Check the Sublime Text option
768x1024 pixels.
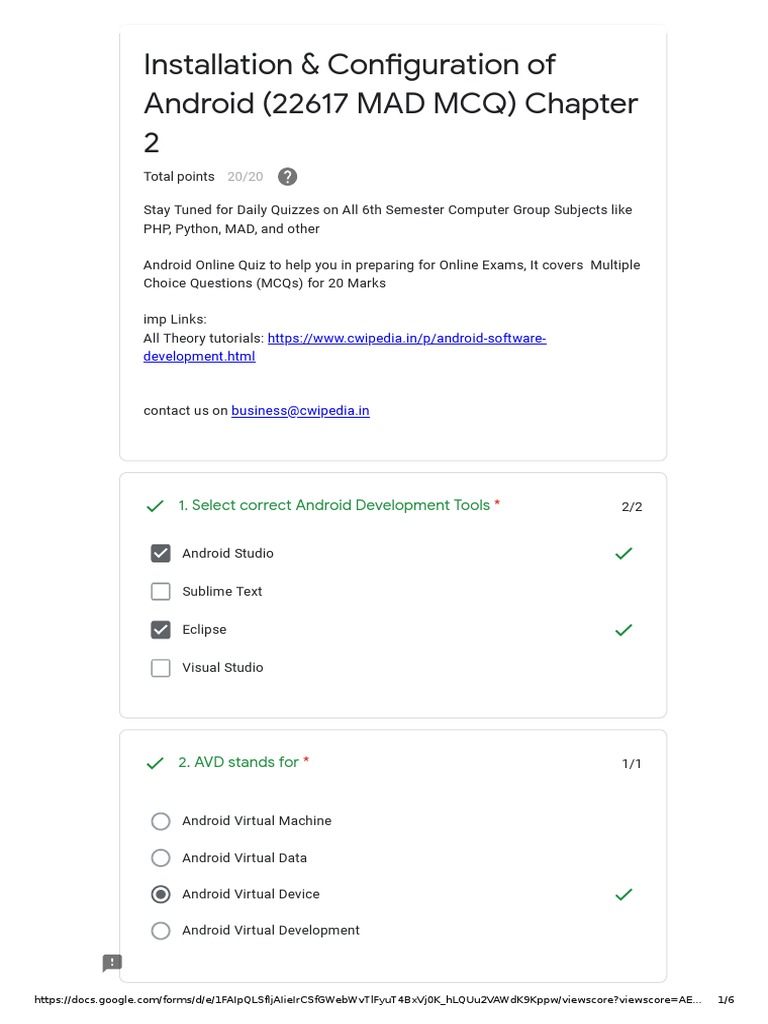[161, 592]
